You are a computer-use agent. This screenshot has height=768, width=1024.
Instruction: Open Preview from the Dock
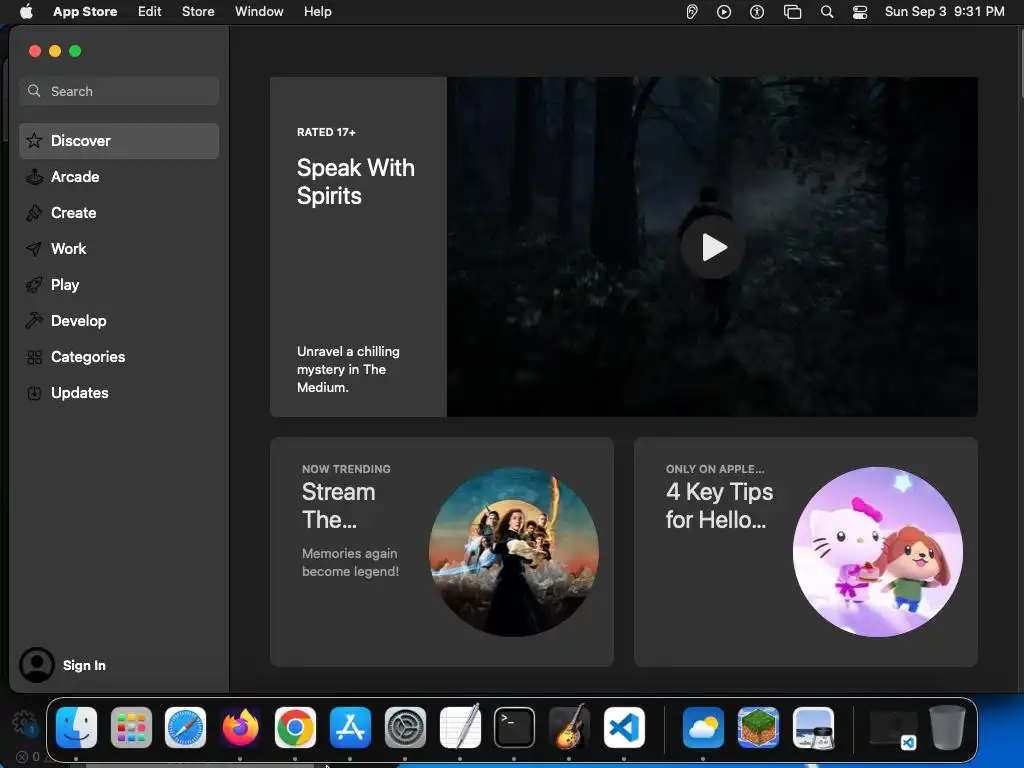(x=813, y=727)
